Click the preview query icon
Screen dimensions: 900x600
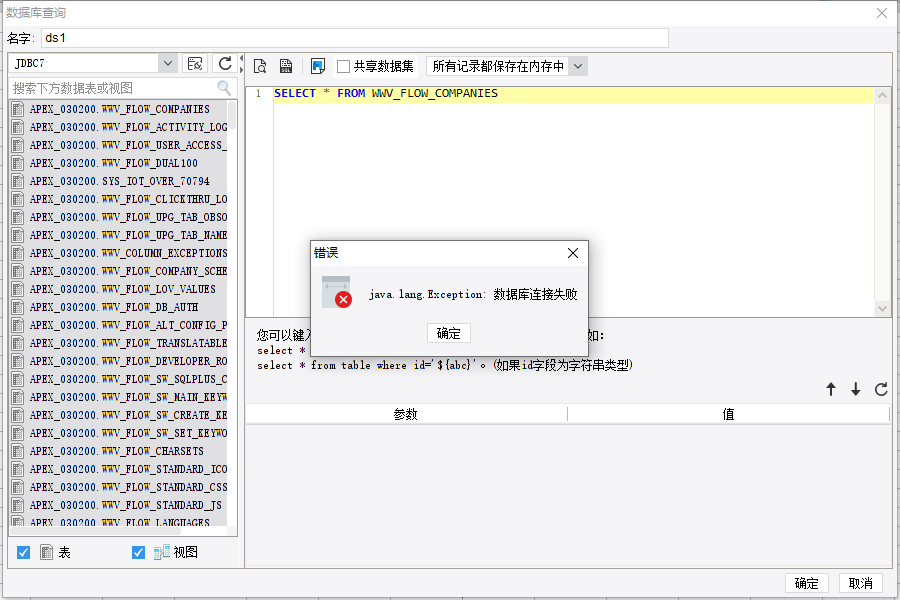point(260,67)
